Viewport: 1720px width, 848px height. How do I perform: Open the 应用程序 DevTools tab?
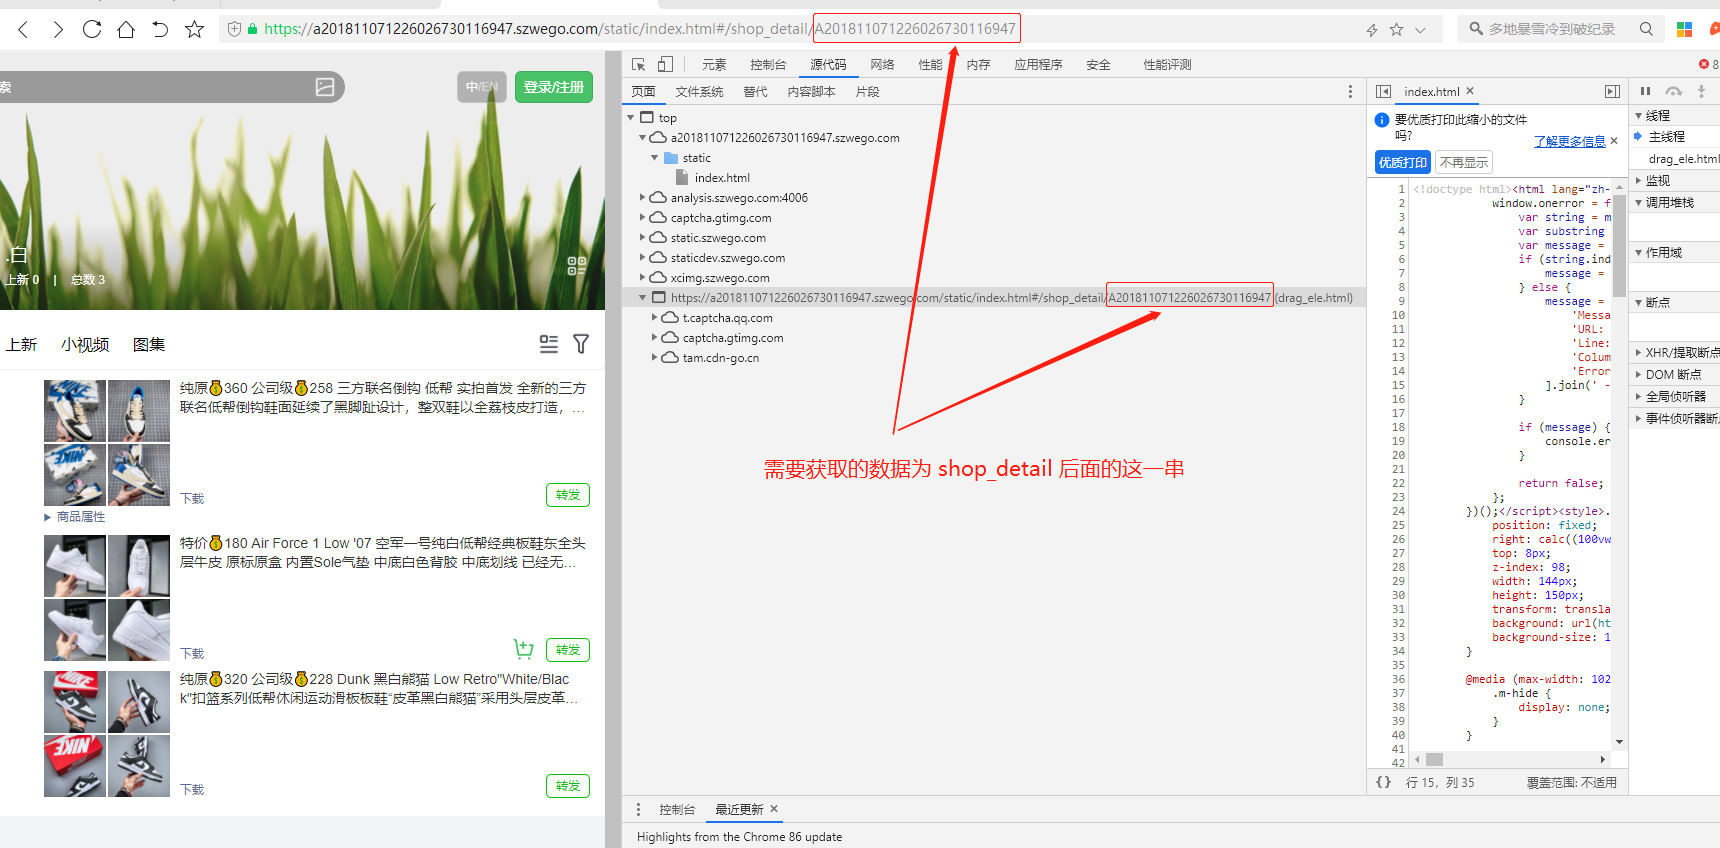[x=1038, y=64]
